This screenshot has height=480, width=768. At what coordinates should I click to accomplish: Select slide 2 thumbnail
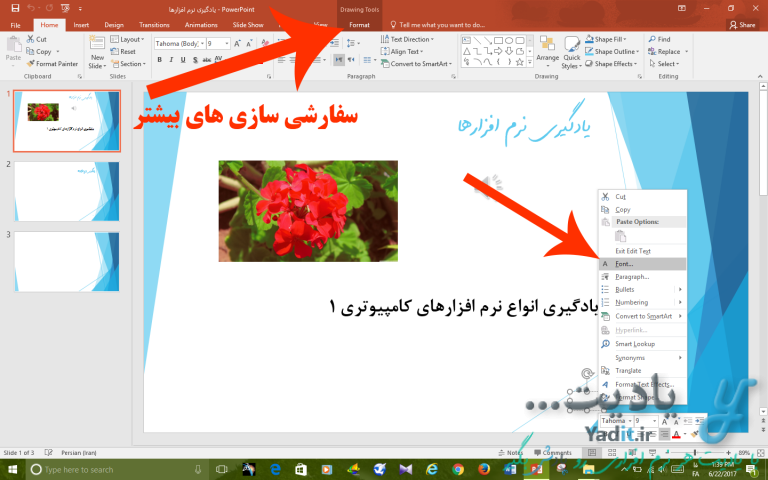tap(67, 192)
